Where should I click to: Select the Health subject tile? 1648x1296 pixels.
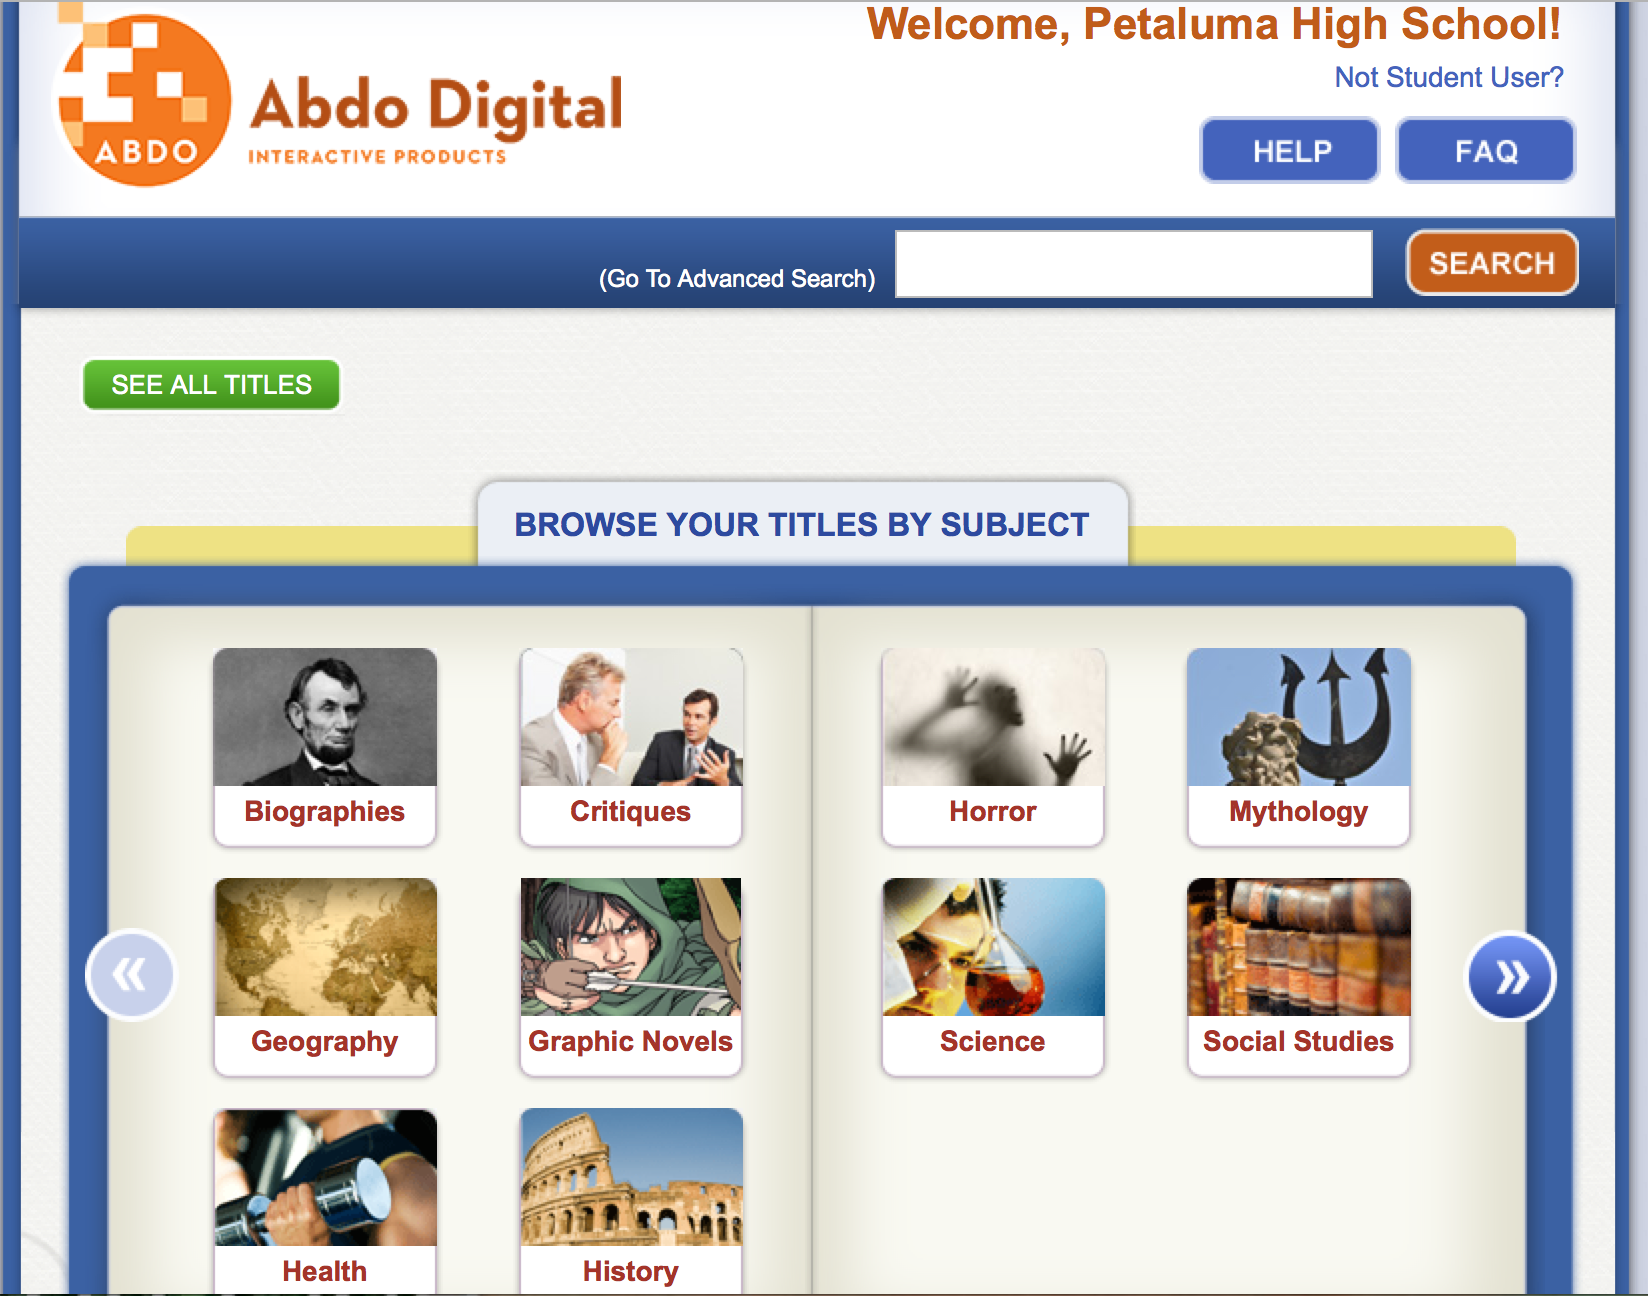click(x=325, y=1201)
